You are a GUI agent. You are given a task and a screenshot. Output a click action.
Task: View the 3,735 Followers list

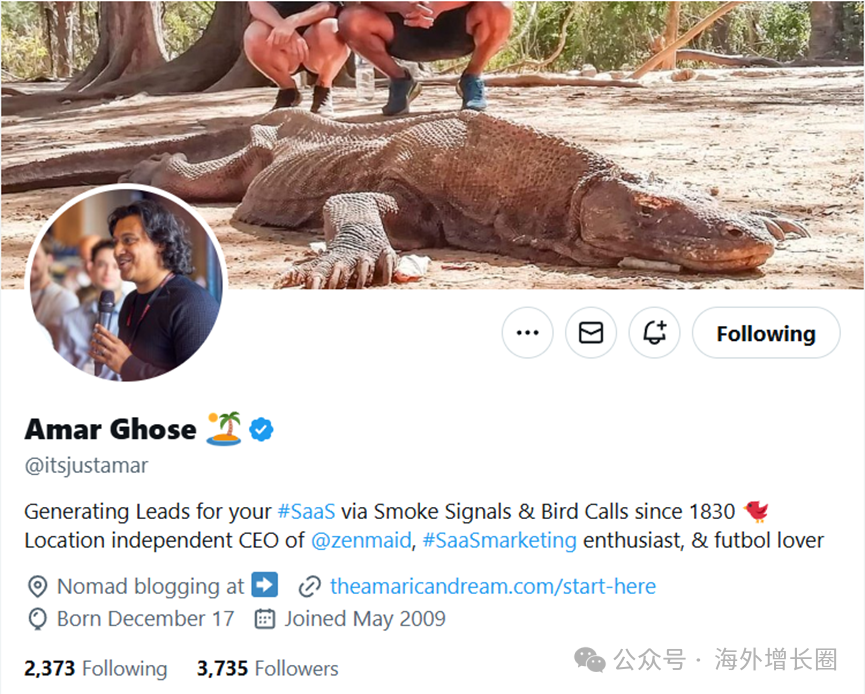[x=267, y=668]
